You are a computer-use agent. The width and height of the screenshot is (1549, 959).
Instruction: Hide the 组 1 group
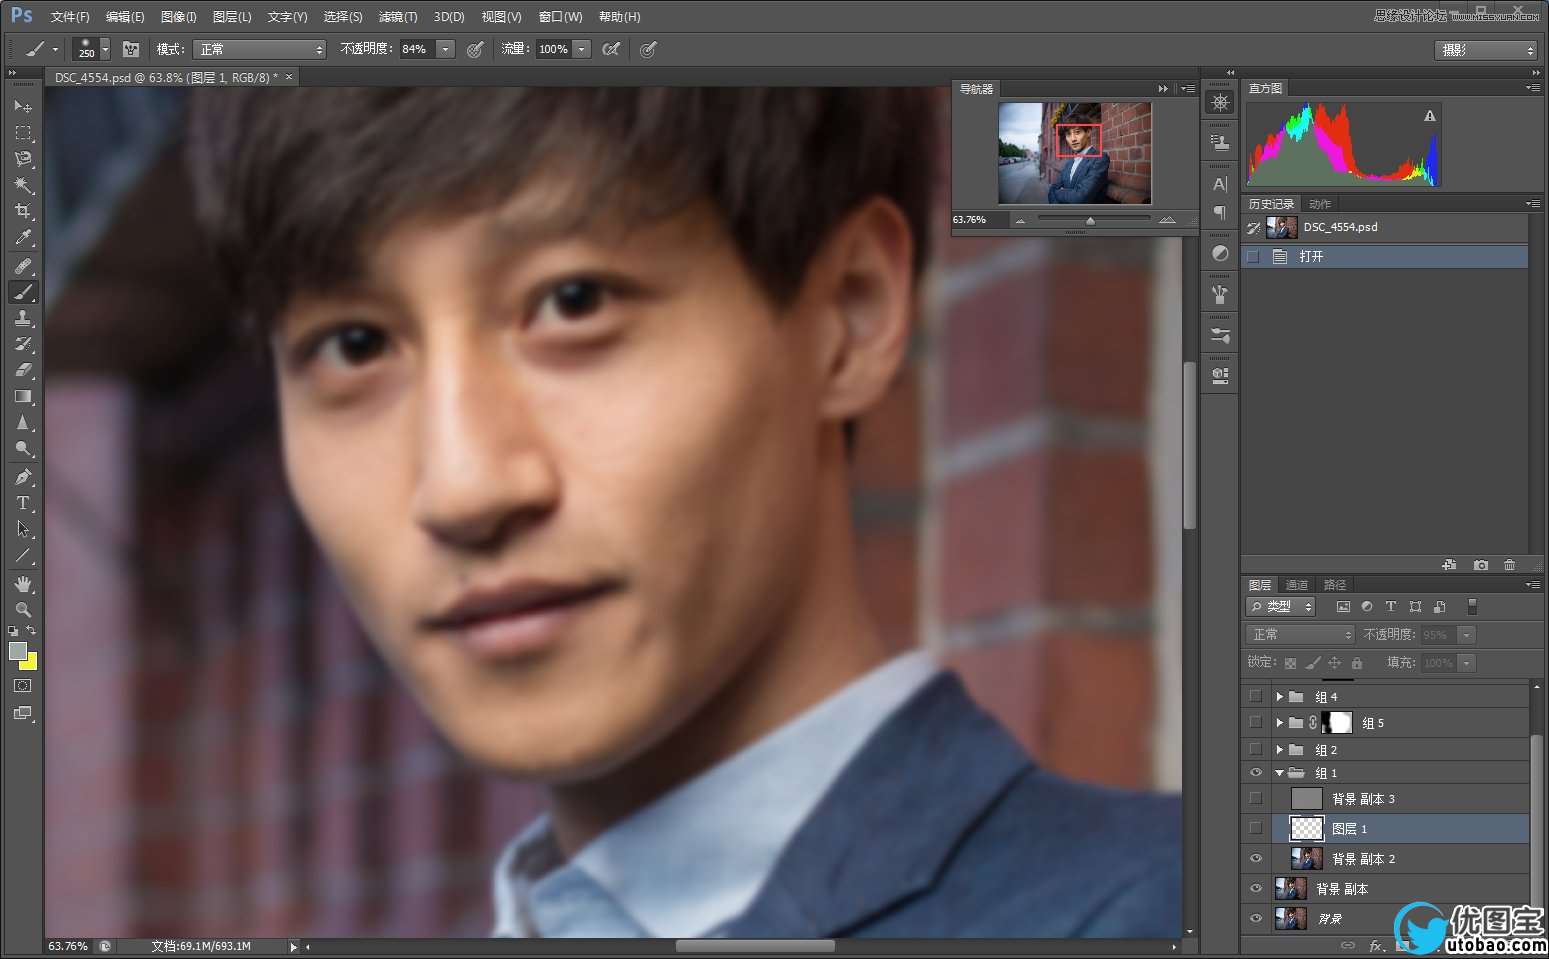1256,772
